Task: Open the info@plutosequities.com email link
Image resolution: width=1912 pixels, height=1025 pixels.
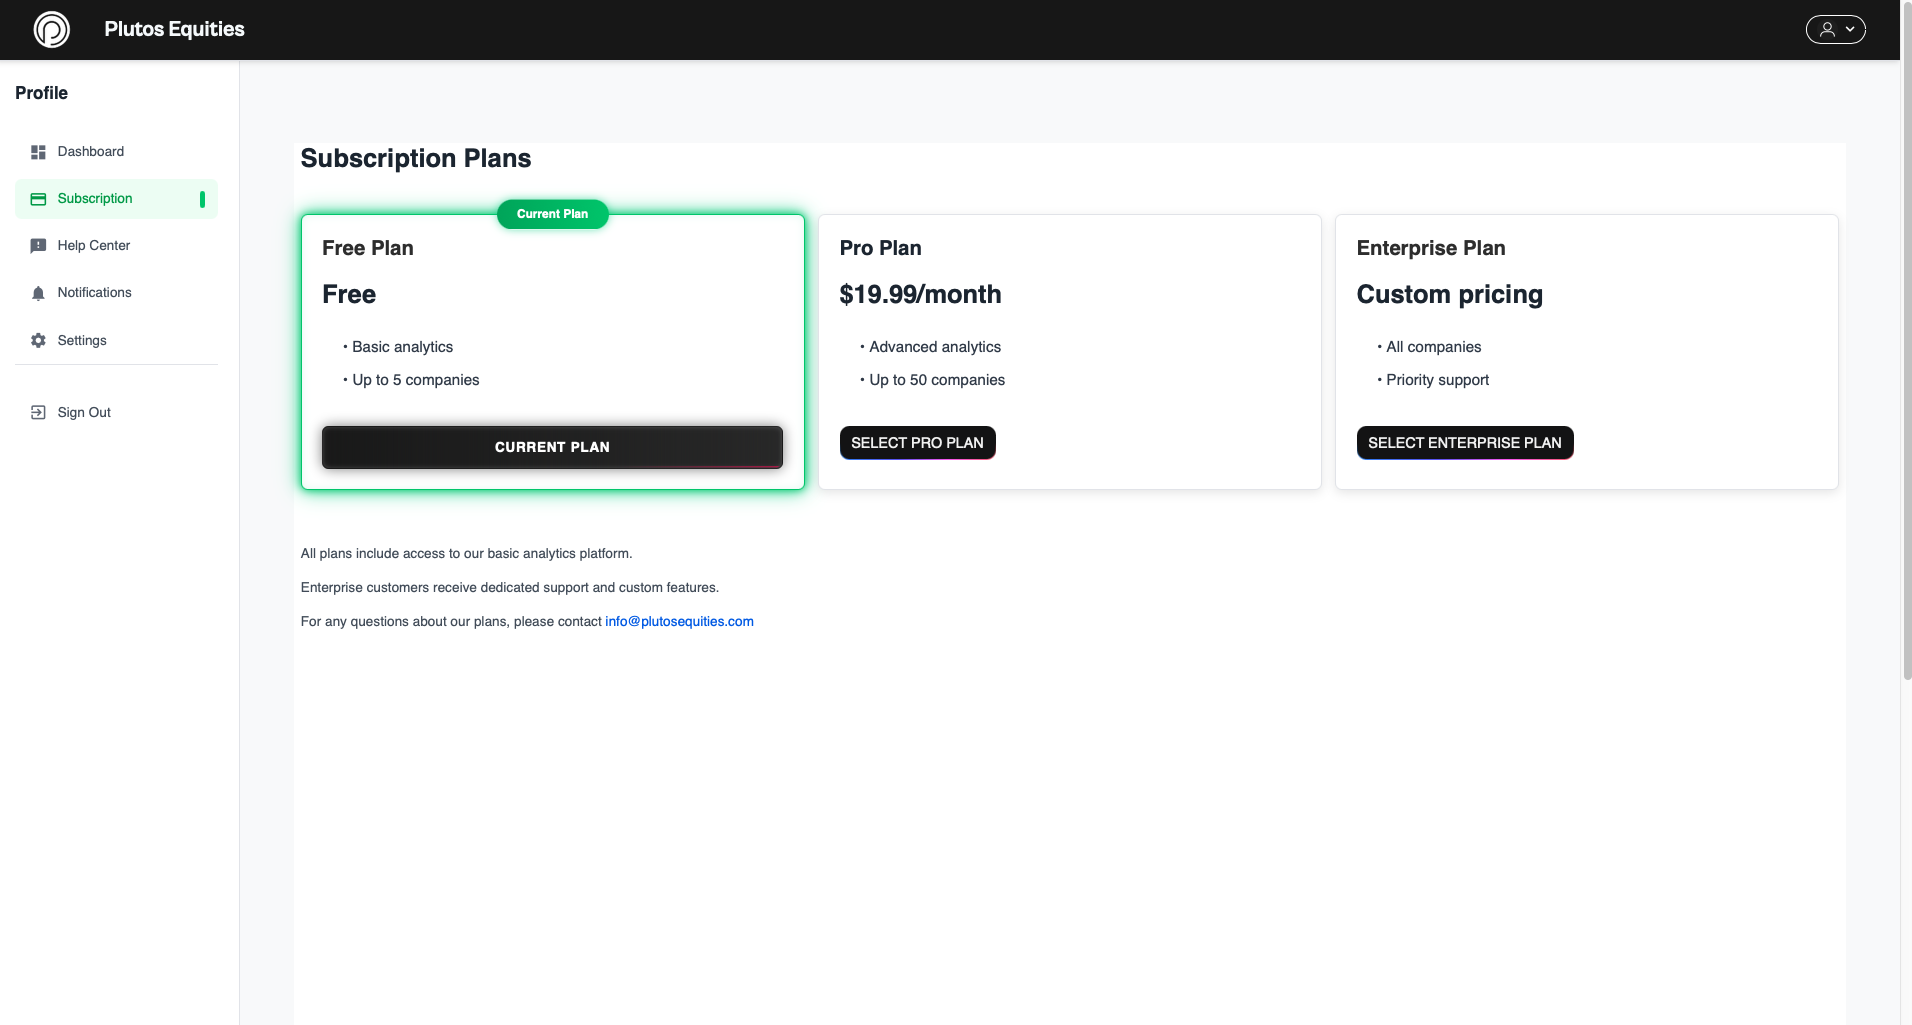Action: point(678,621)
